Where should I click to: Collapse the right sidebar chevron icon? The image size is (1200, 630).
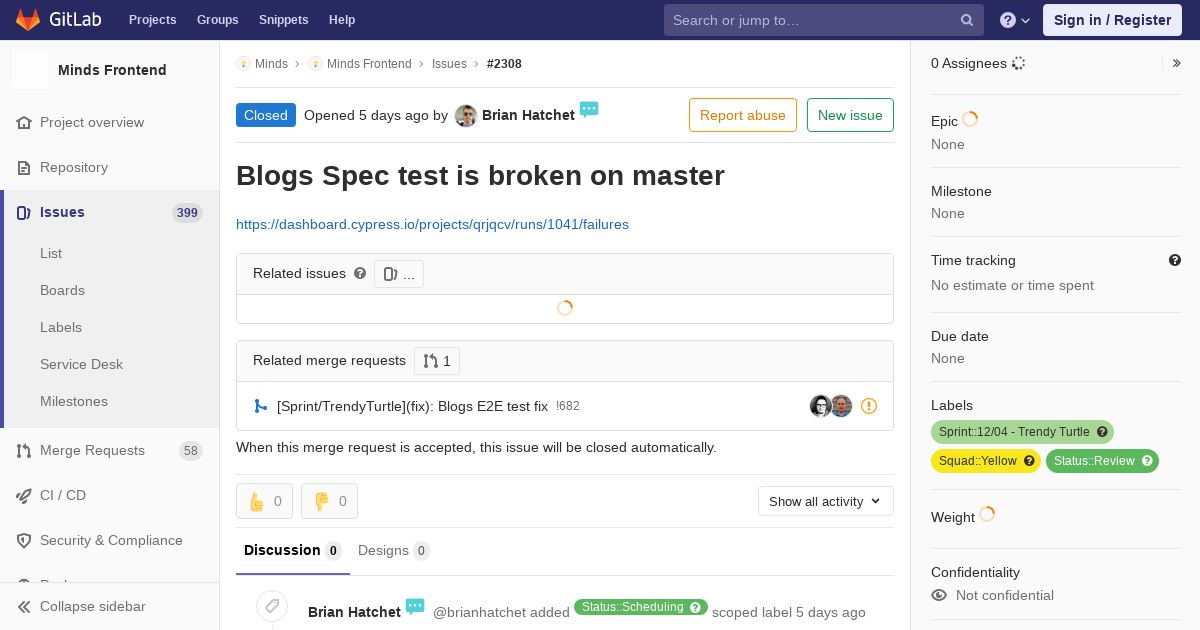click(x=1177, y=63)
